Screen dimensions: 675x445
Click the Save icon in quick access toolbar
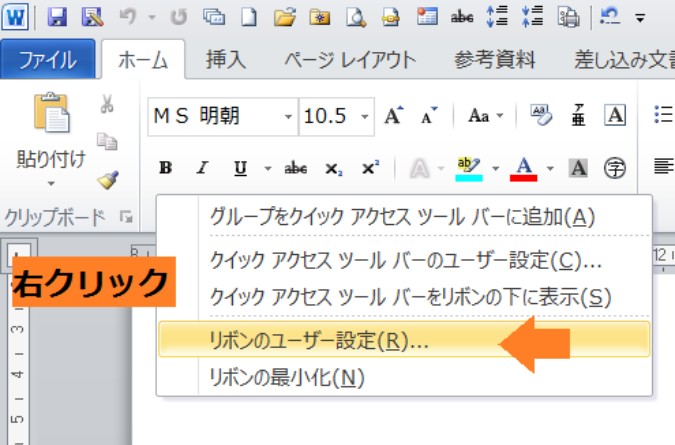(x=57, y=16)
